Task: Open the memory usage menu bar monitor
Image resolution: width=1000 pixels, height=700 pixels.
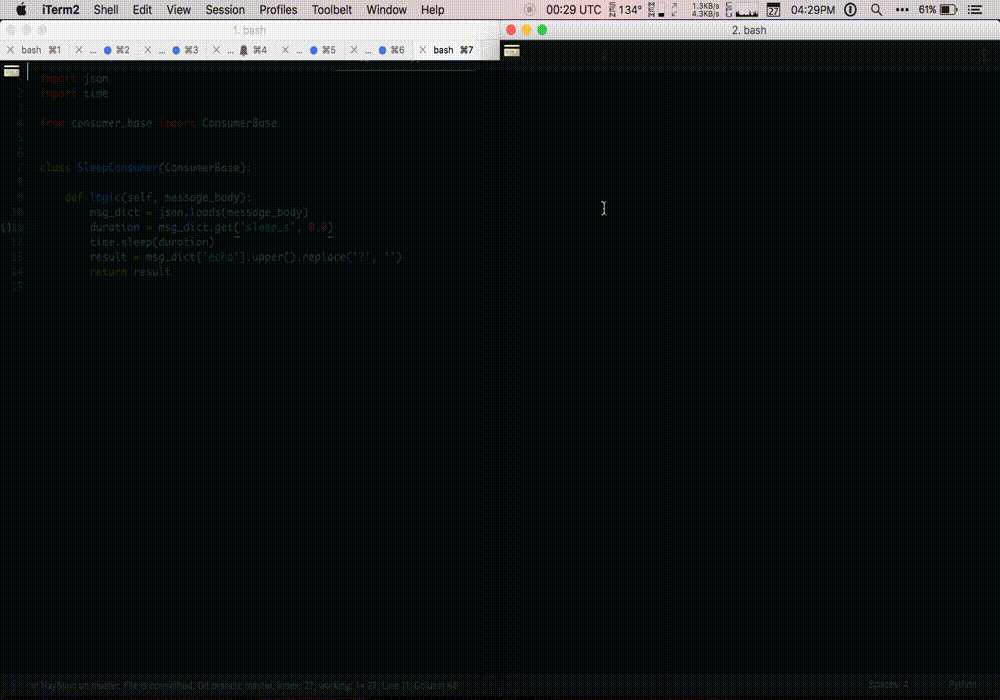Action: tap(656, 10)
